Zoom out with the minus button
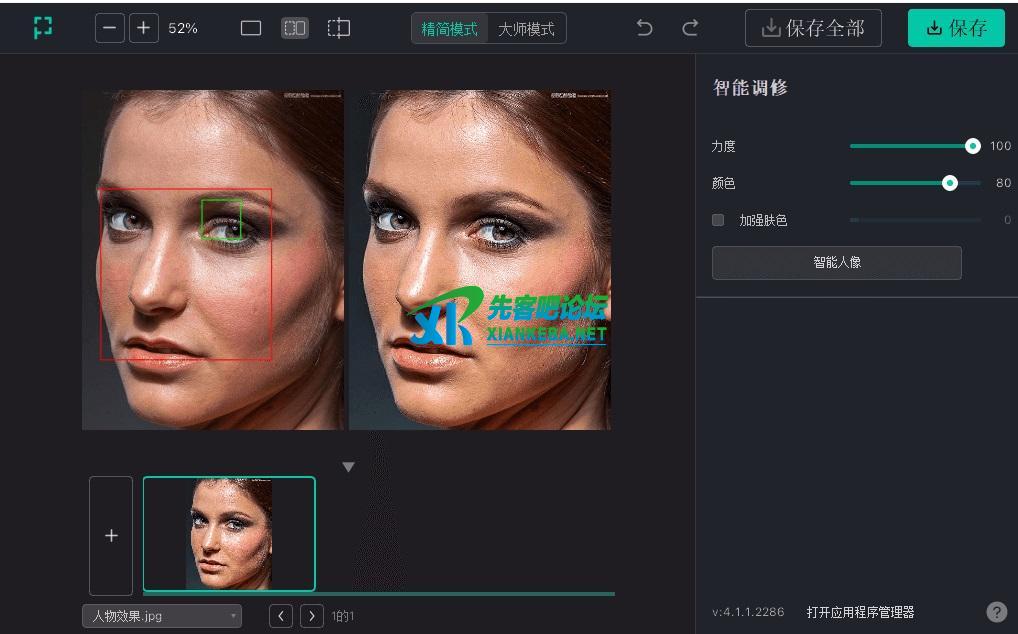This screenshot has width=1018, height=634. pos(109,28)
